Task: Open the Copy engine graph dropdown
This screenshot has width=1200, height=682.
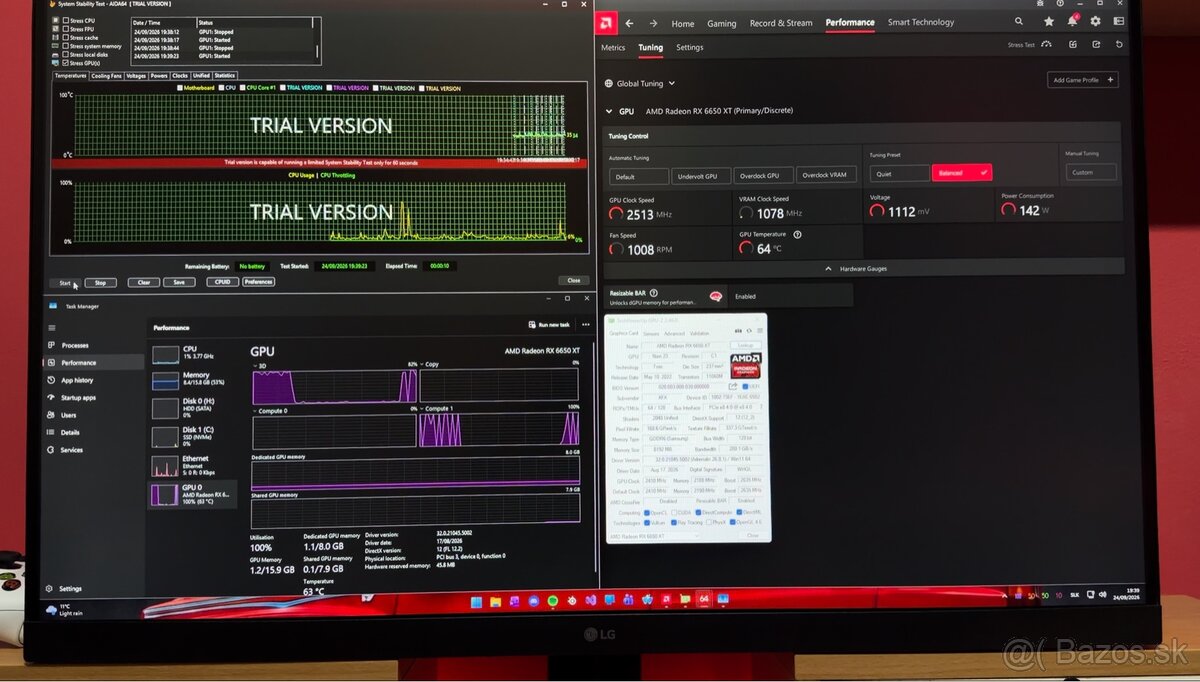Action: point(422,365)
